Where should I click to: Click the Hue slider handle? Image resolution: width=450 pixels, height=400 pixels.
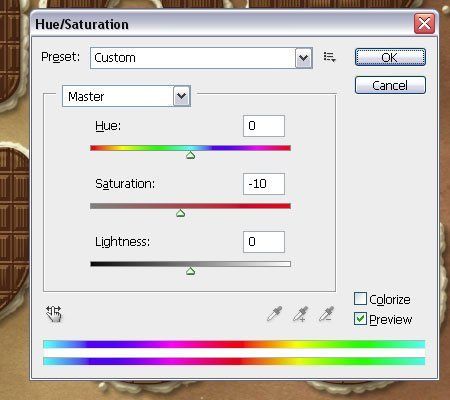coord(190,155)
